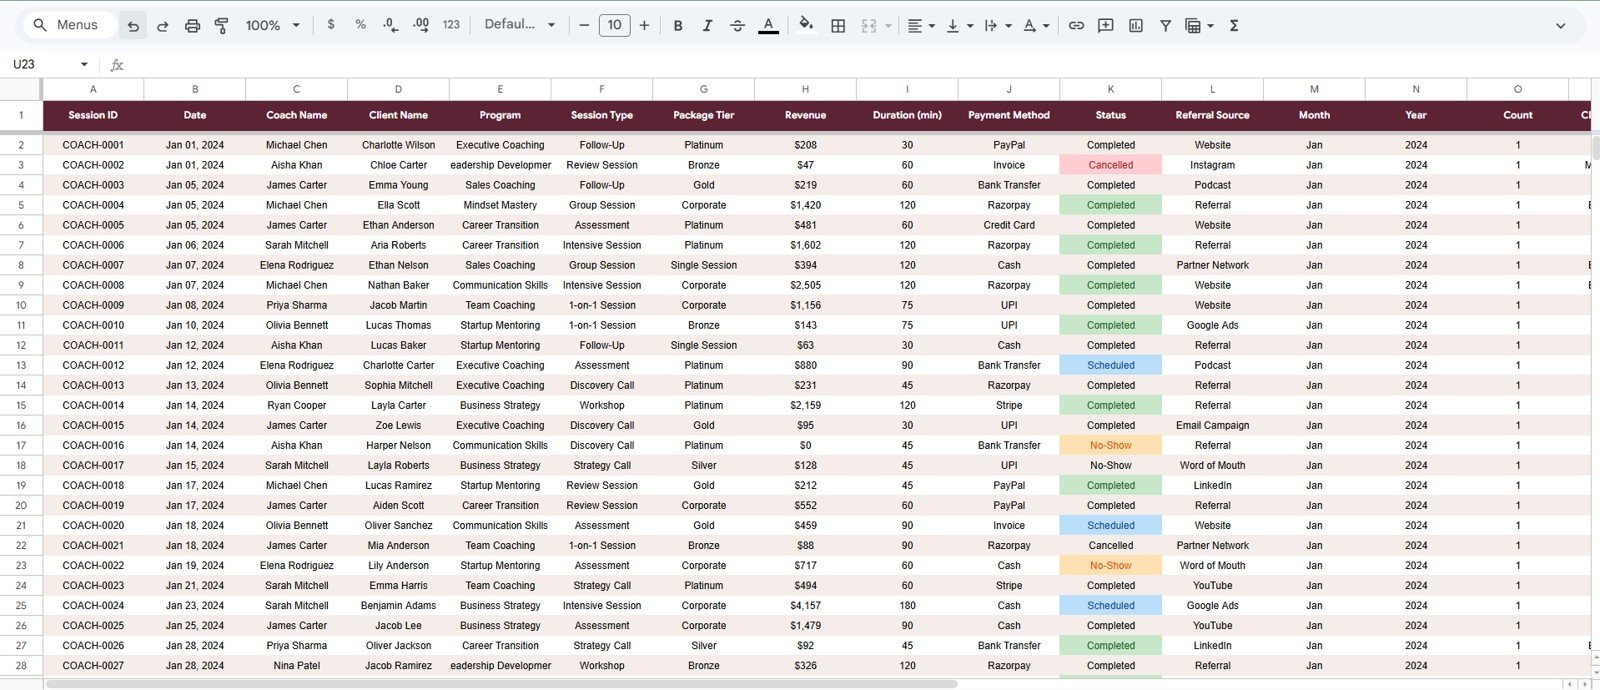The height and width of the screenshot is (690, 1600).
Task: Activate the paint format tool
Action: click(x=222, y=25)
